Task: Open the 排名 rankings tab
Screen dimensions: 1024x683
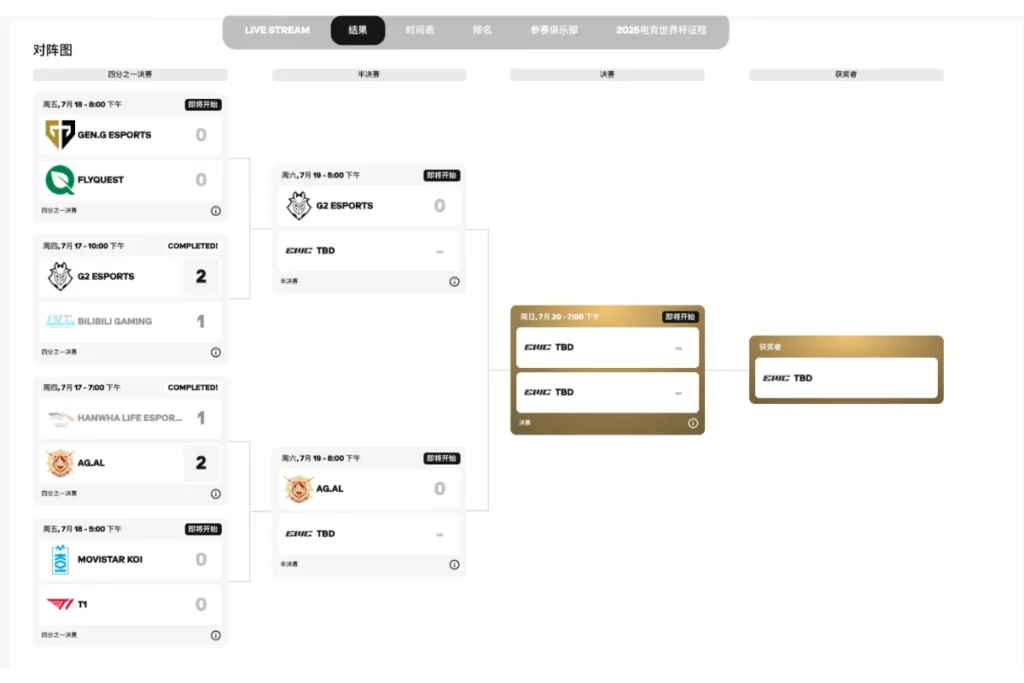Action: coord(483,30)
